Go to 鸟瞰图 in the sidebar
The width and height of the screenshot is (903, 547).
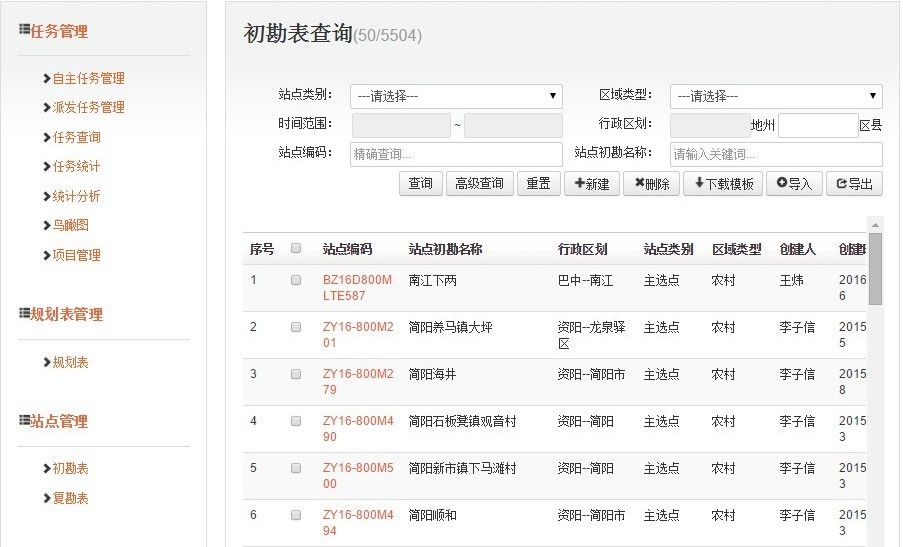tap(70, 225)
